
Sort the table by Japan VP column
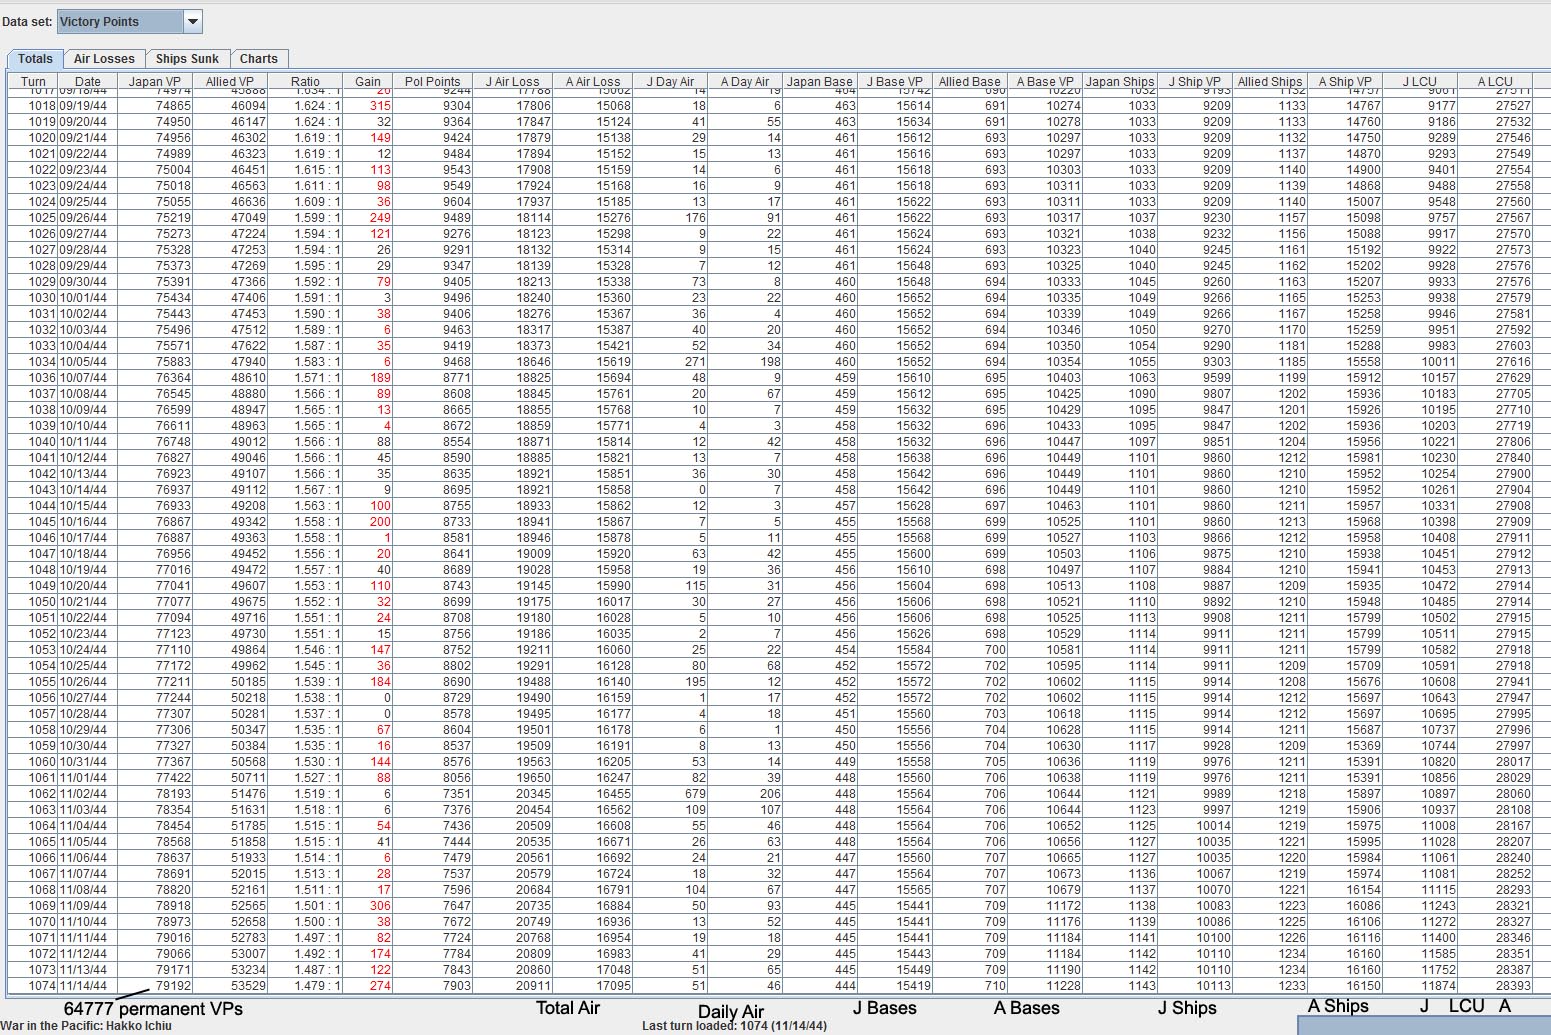pyautogui.click(x=155, y=81)
